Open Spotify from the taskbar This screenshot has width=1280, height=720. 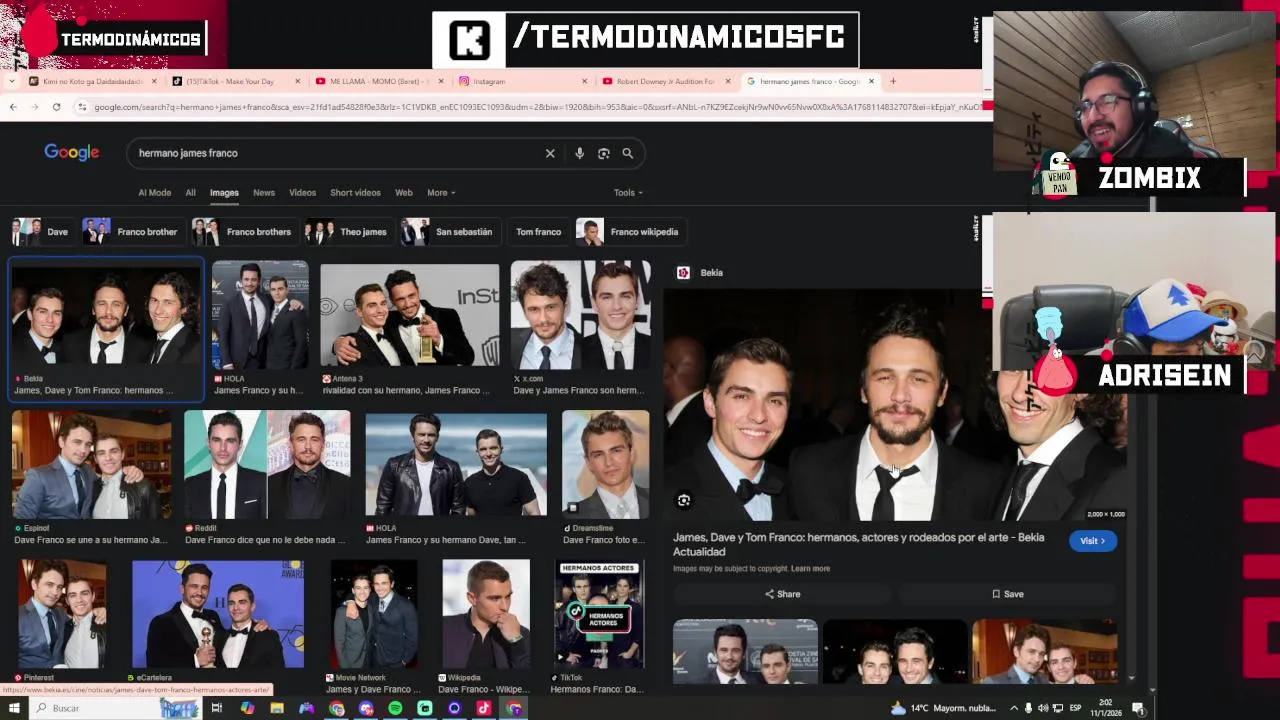[x=395, y=708]
